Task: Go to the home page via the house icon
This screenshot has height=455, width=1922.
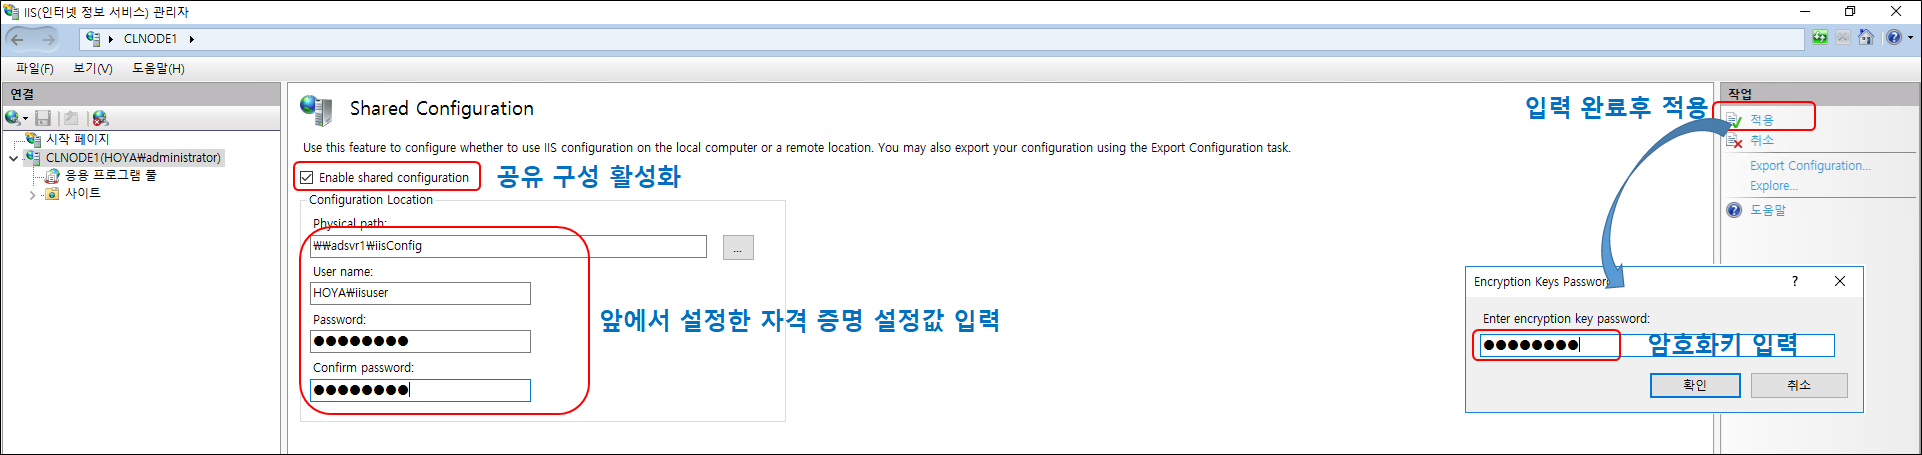Action: click(x=1866, y=38)
